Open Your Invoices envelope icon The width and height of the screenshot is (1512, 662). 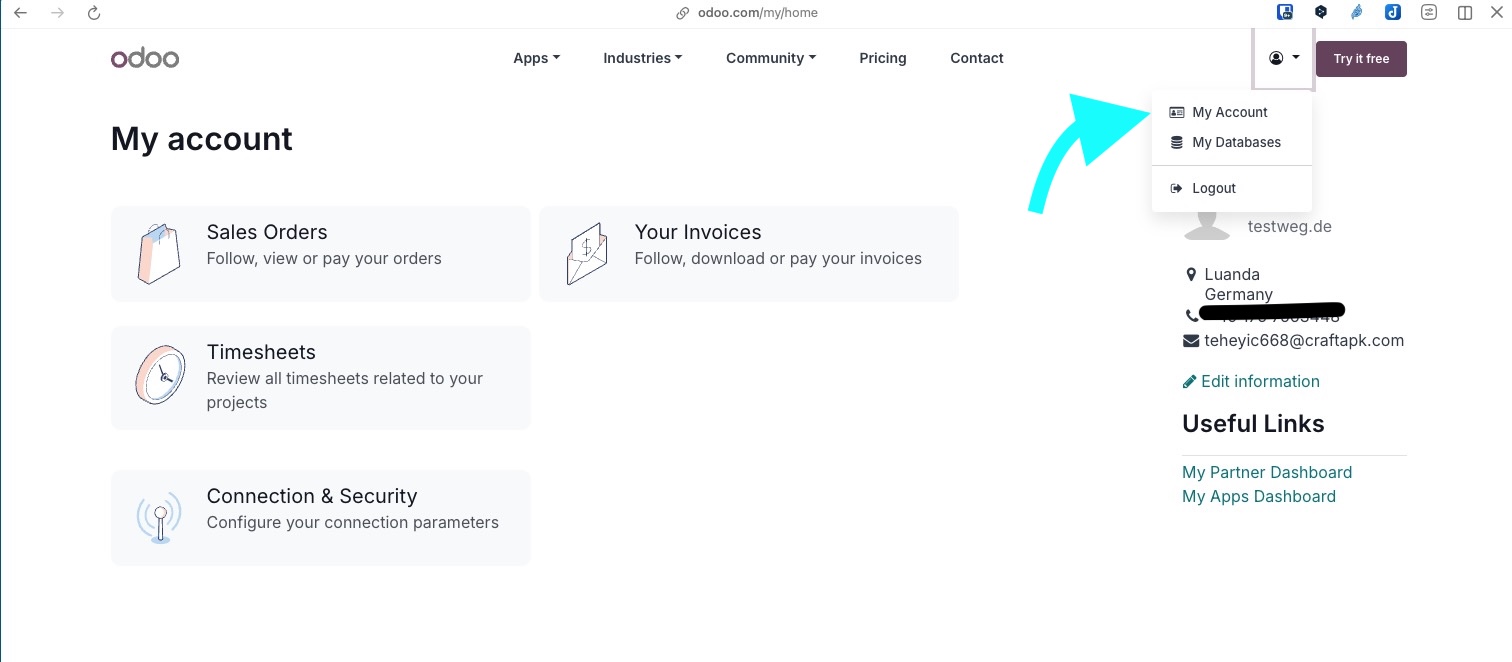[587, 253]
